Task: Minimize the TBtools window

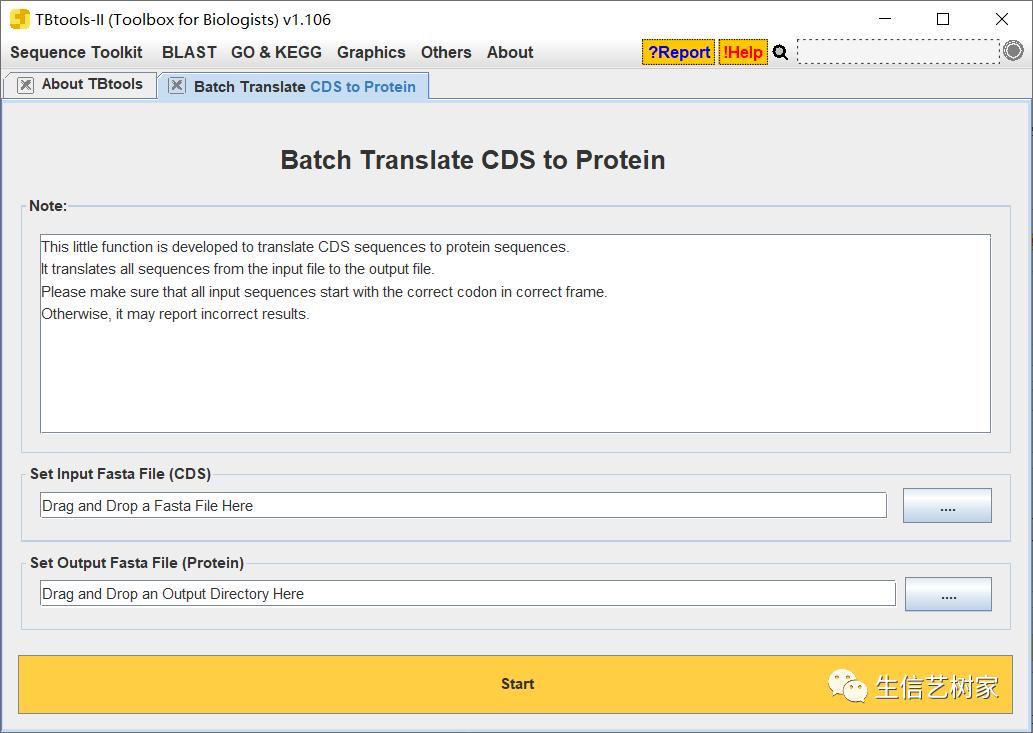Action: (x=885, y=19)
